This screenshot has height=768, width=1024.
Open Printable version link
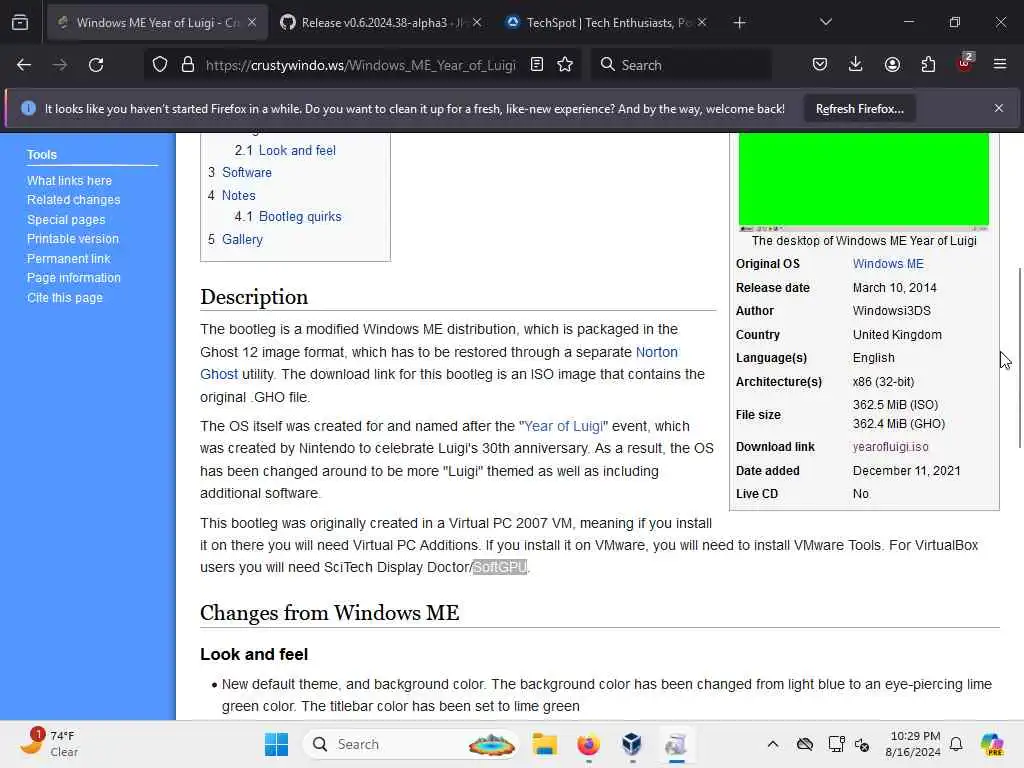pos(73,239)
